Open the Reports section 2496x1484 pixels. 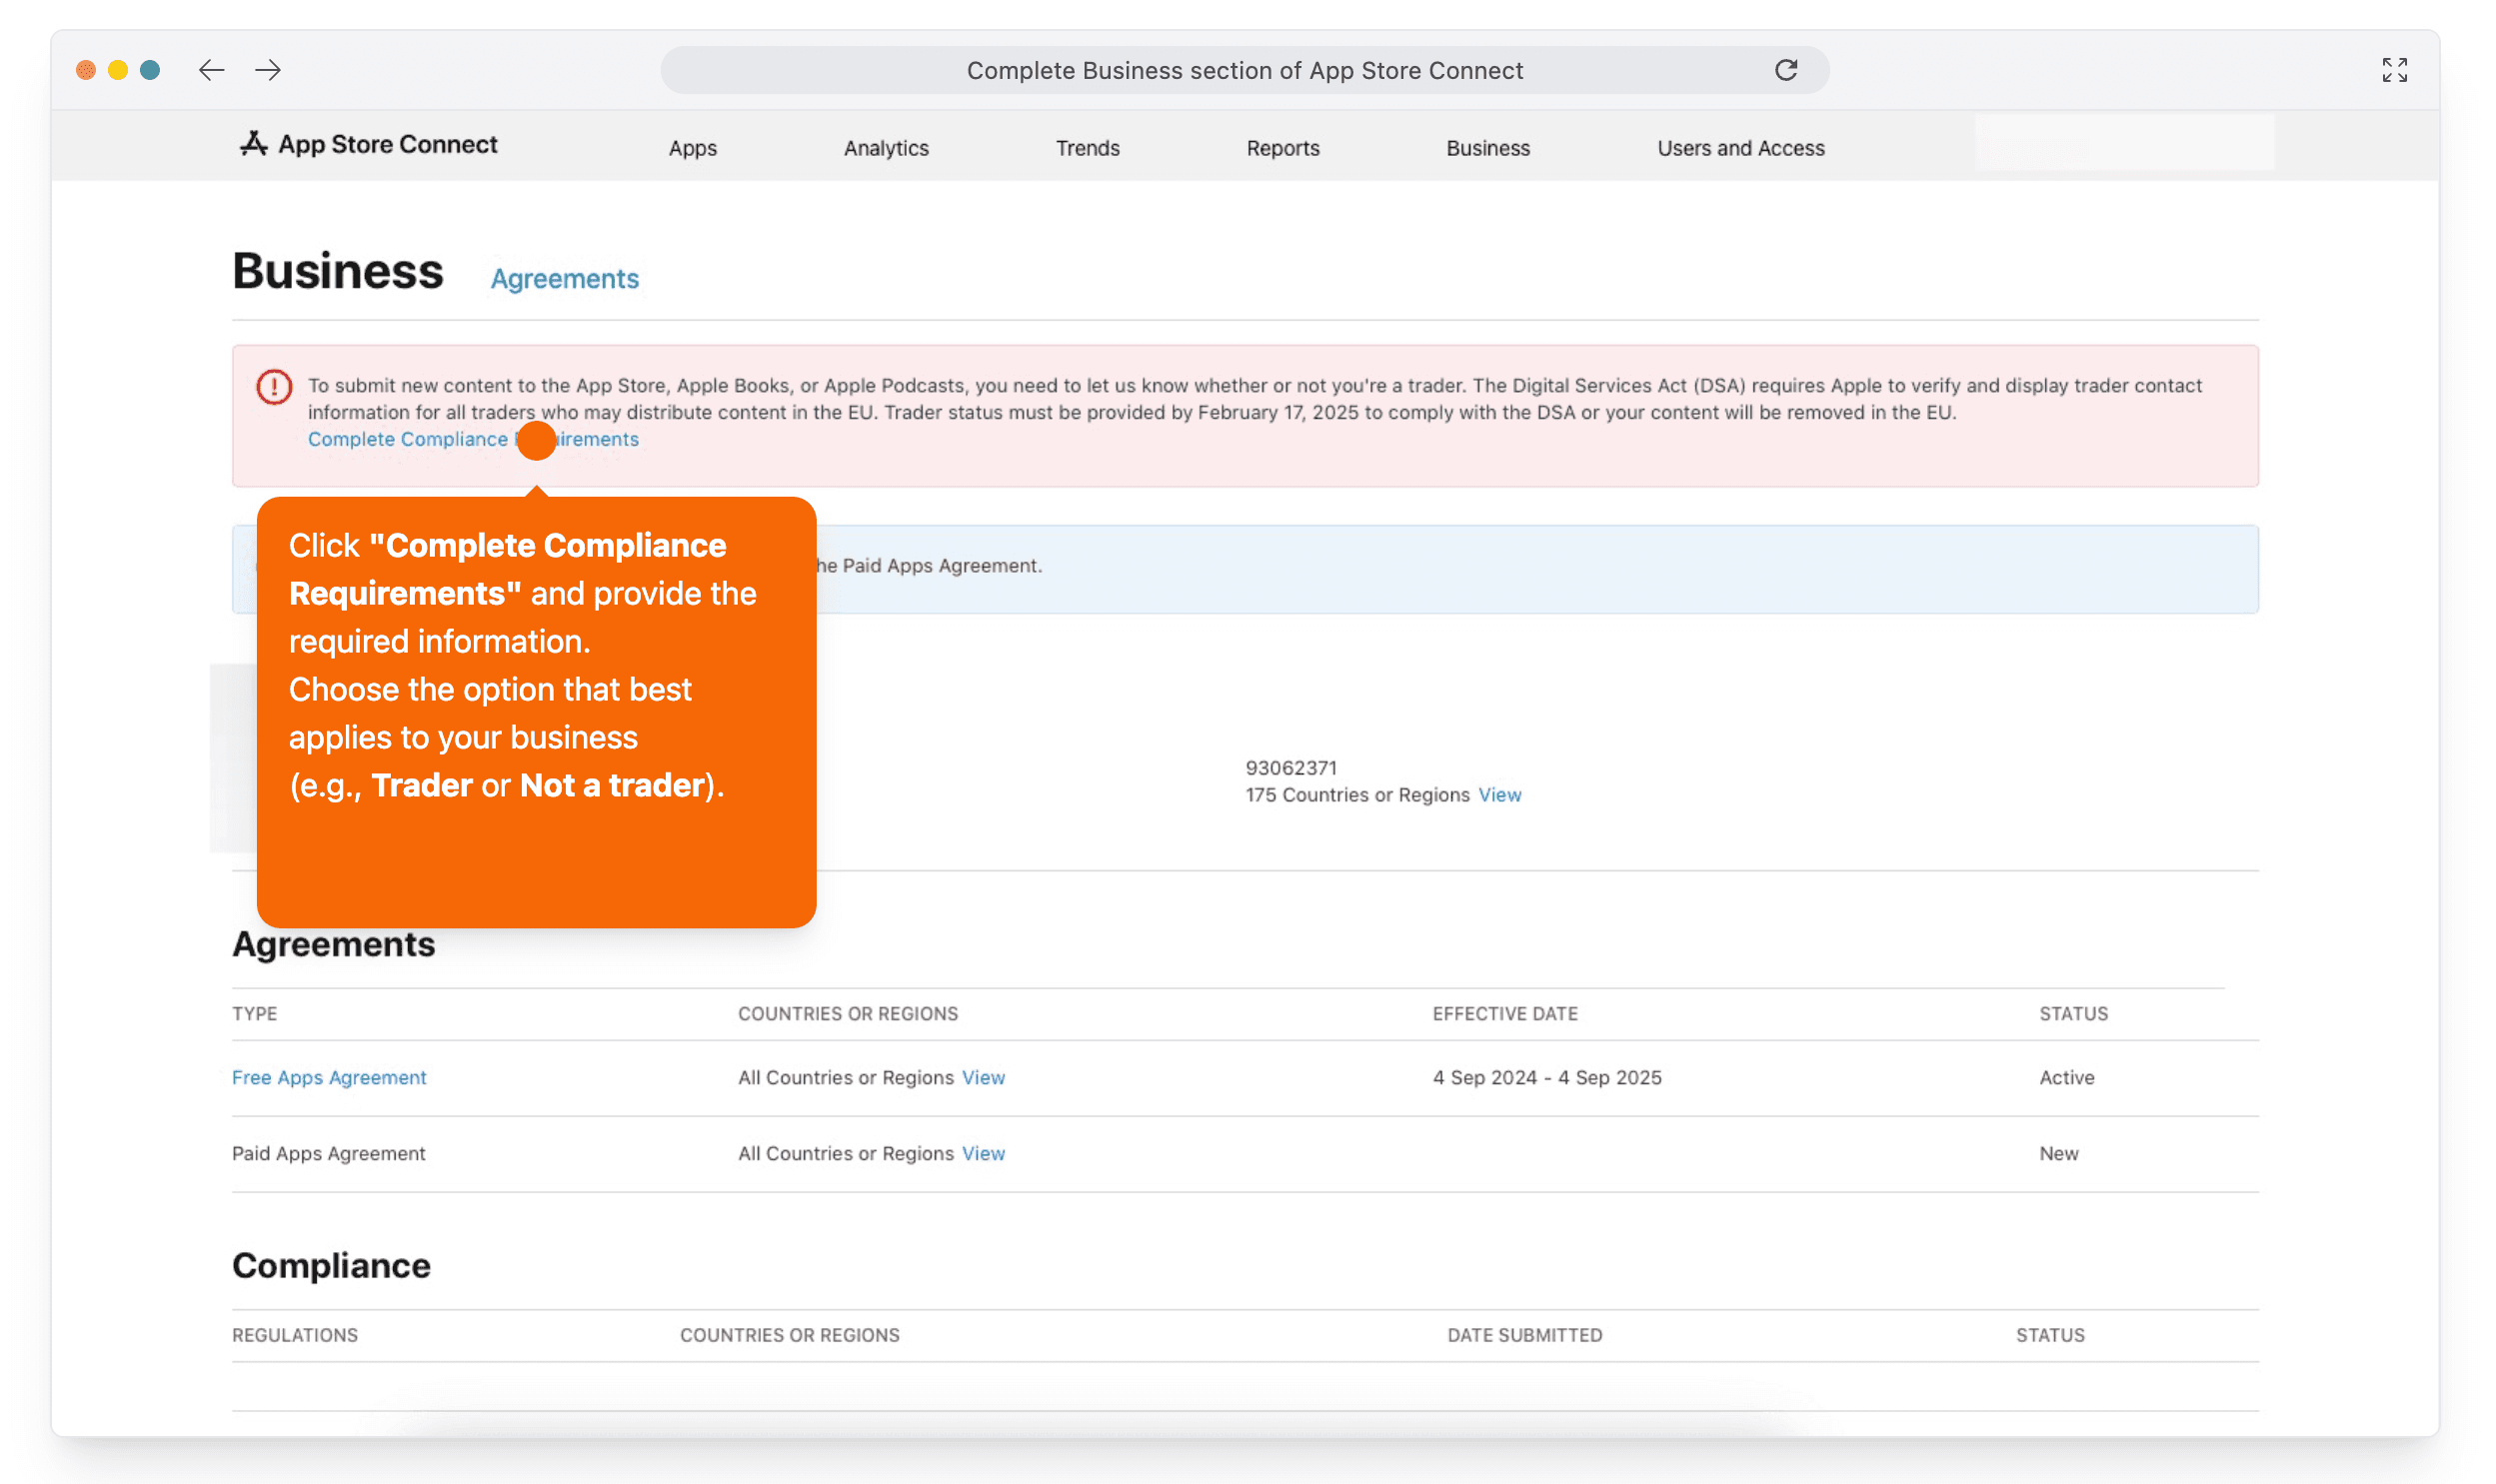pyautogui.click(x=1282, y=148)
